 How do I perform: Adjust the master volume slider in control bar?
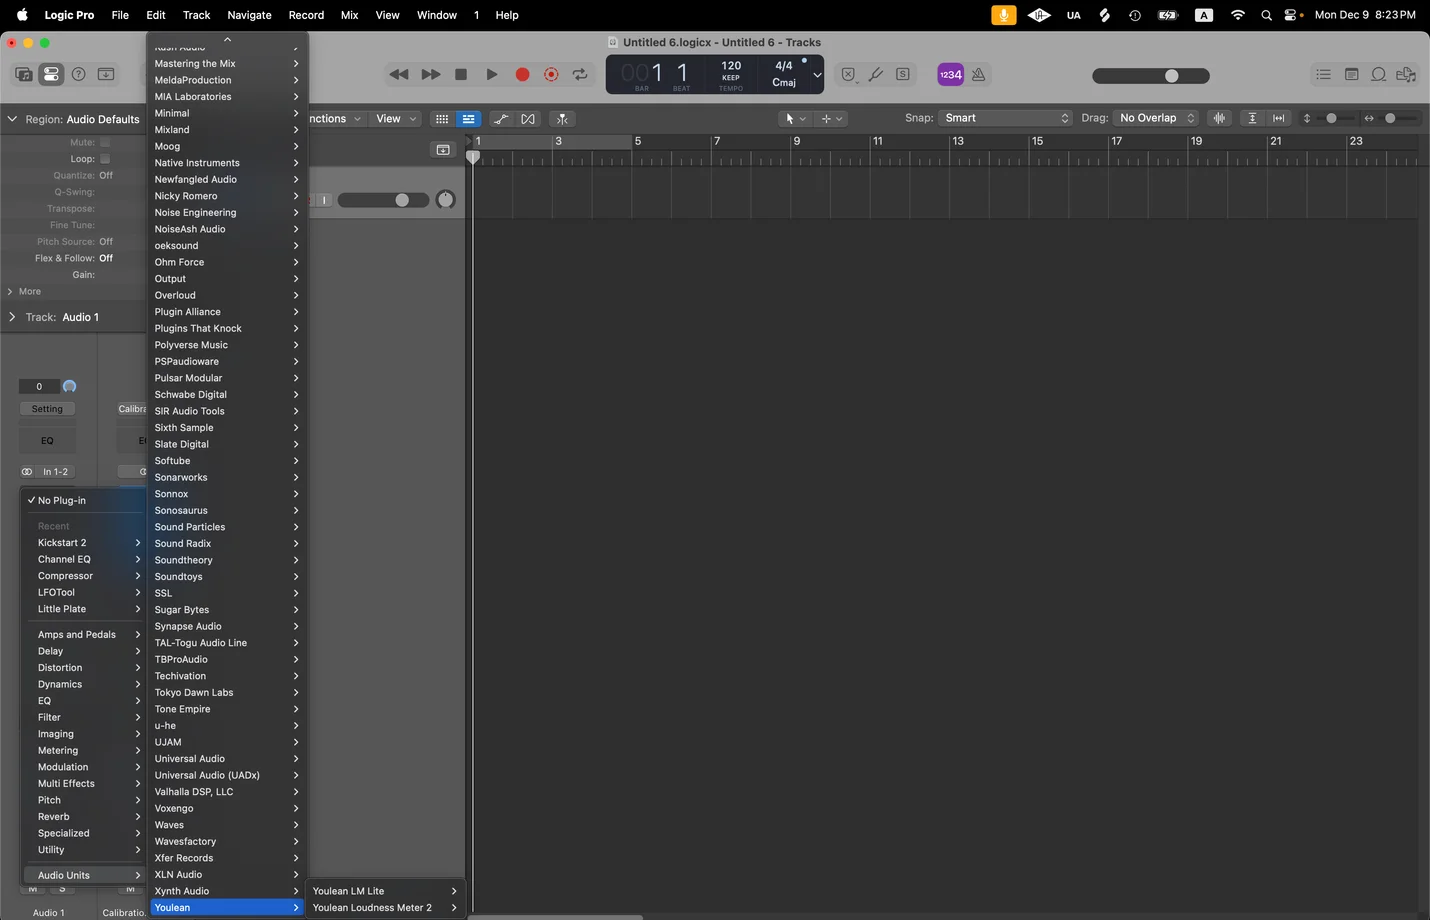click(x=1151, y=76)
